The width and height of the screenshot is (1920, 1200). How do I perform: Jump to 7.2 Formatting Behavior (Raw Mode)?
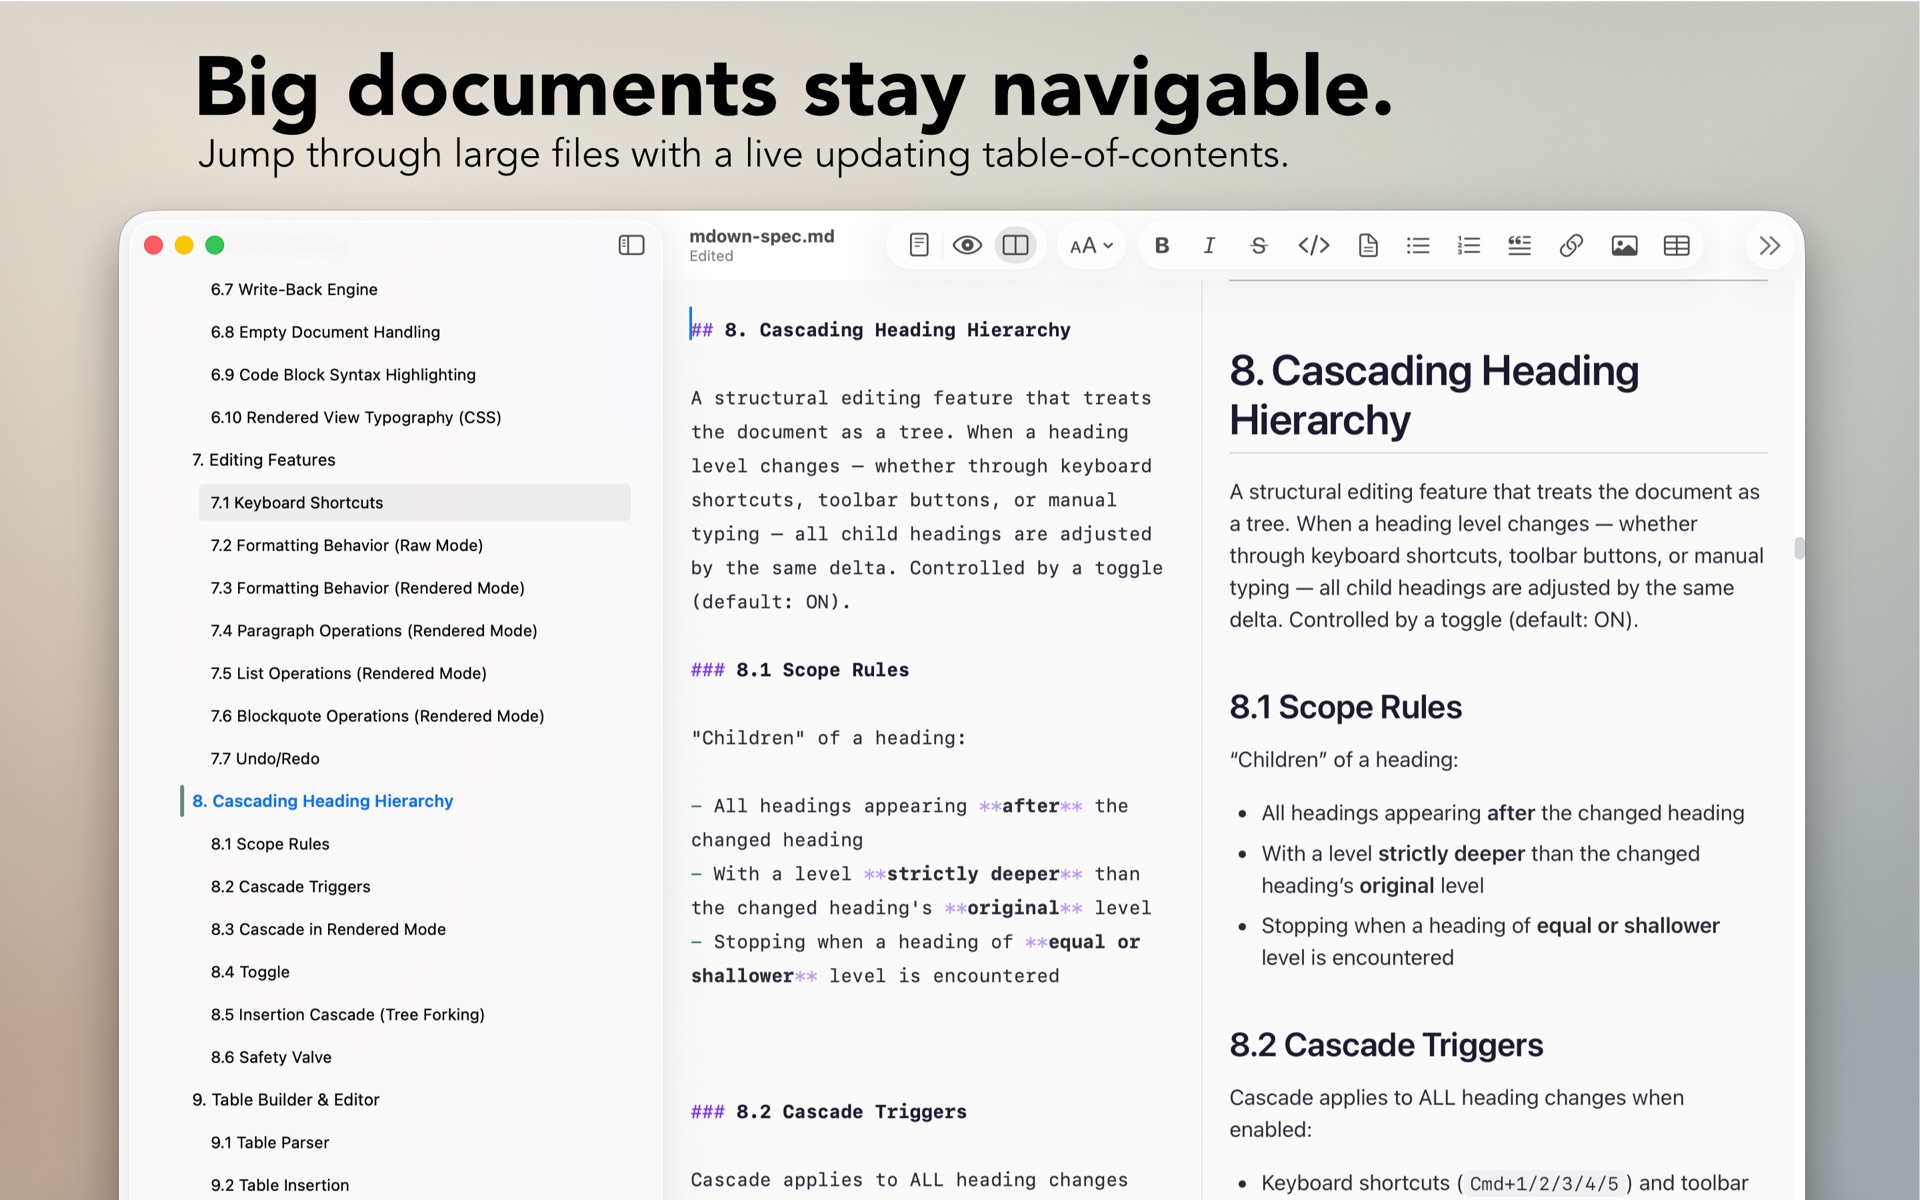347,545
